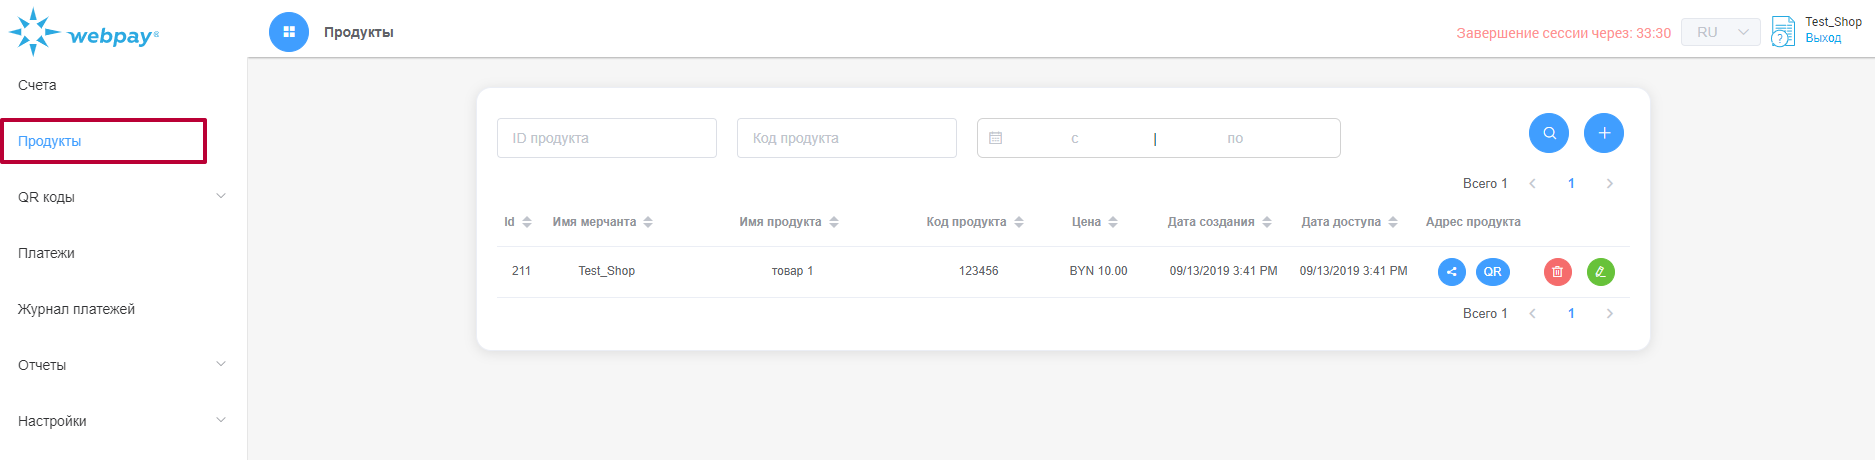This screenshot has width=1875, height=460.
Task: Click the help document icon near Test_Shop
Action: coord(1782,32)
